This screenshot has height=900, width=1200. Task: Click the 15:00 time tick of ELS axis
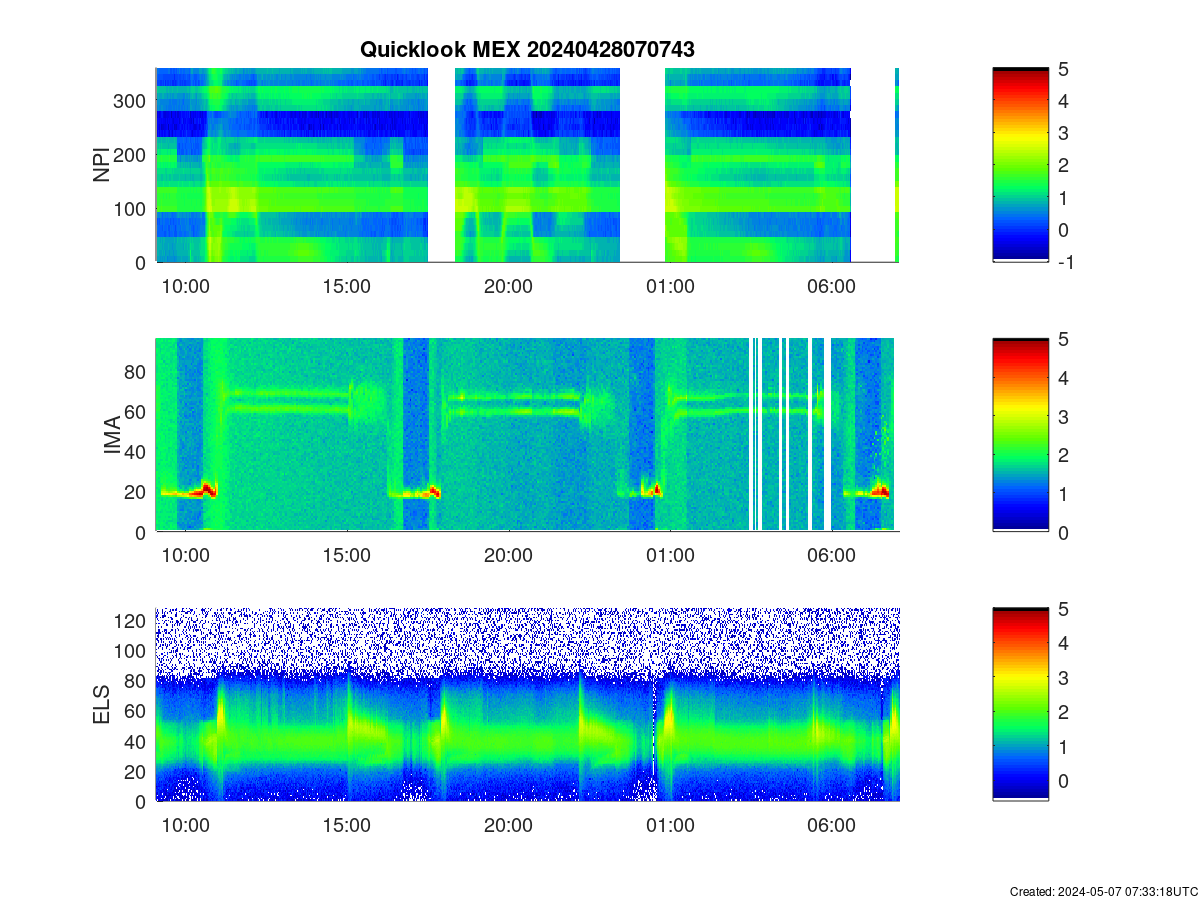[347, 826]
